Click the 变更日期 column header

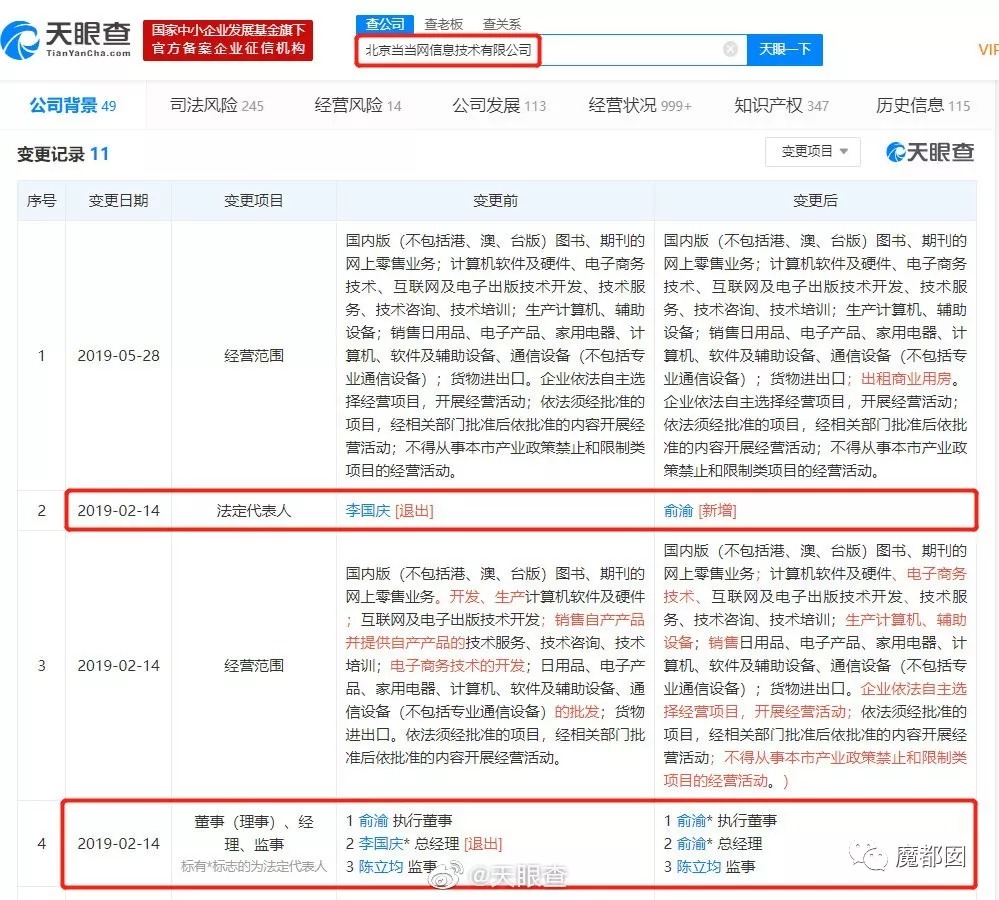click(119, 201)
